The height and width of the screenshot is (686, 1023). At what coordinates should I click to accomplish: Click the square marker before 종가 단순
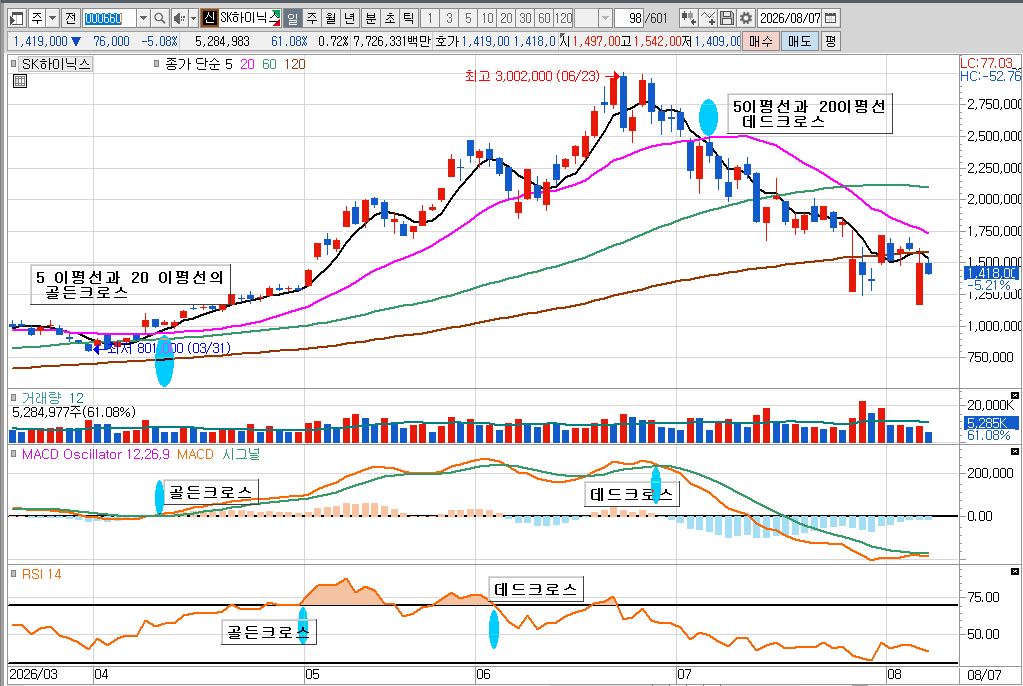[157, 64]
